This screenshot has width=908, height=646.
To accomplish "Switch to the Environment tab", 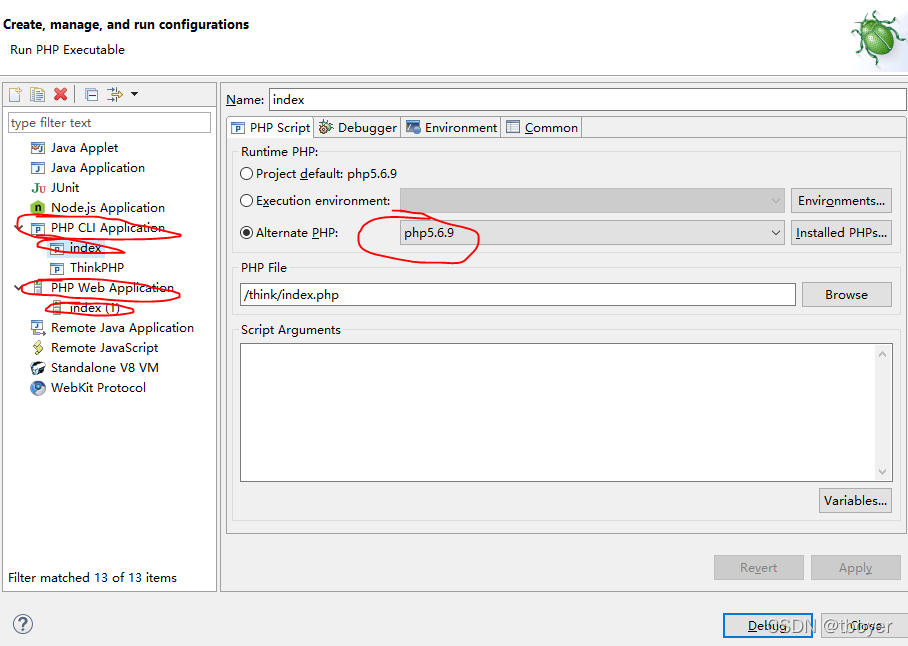I will [x=452, y=127].
